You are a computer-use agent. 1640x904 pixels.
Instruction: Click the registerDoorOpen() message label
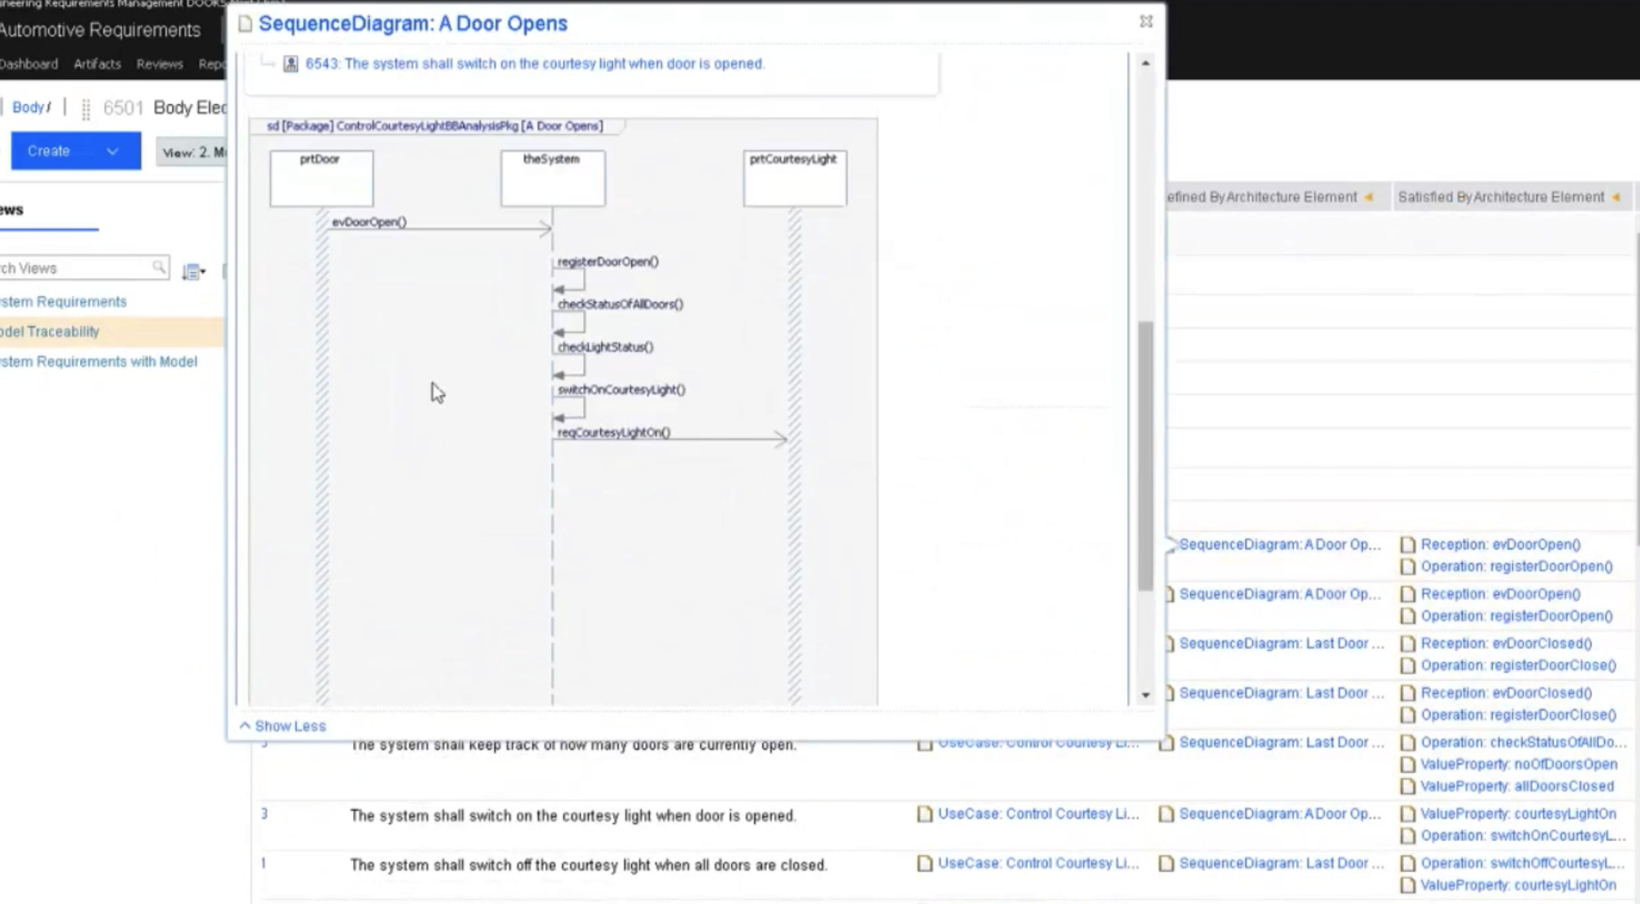pyautogui.click(x=608, y=262)
